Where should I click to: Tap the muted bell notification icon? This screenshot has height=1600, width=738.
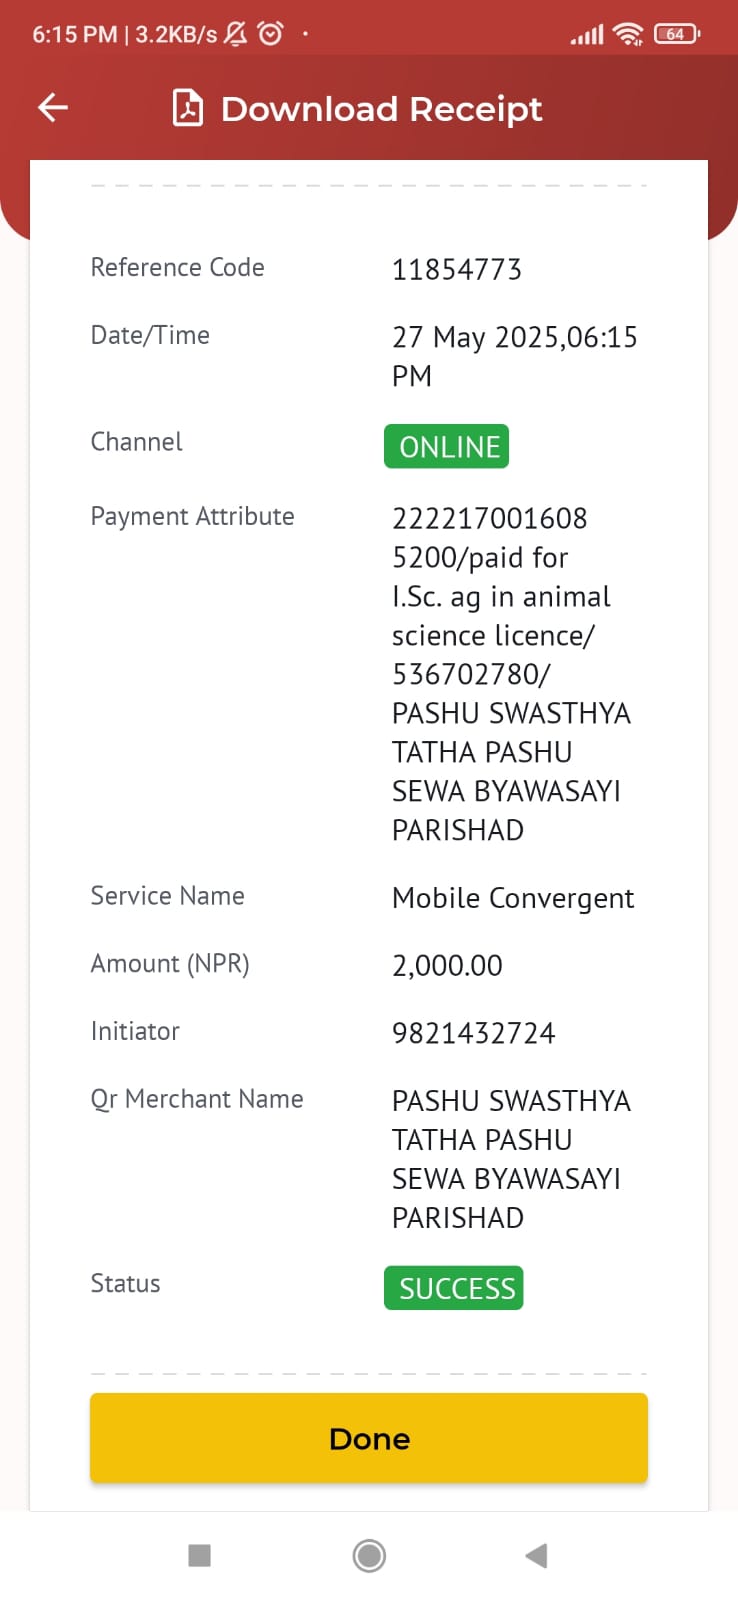tap(236, 34)
